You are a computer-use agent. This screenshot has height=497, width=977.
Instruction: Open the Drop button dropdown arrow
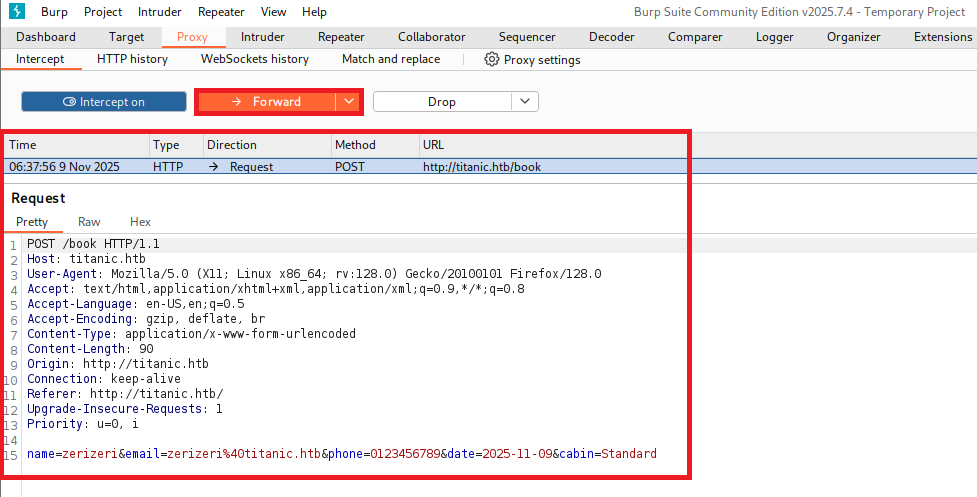(x=525, y=102)
